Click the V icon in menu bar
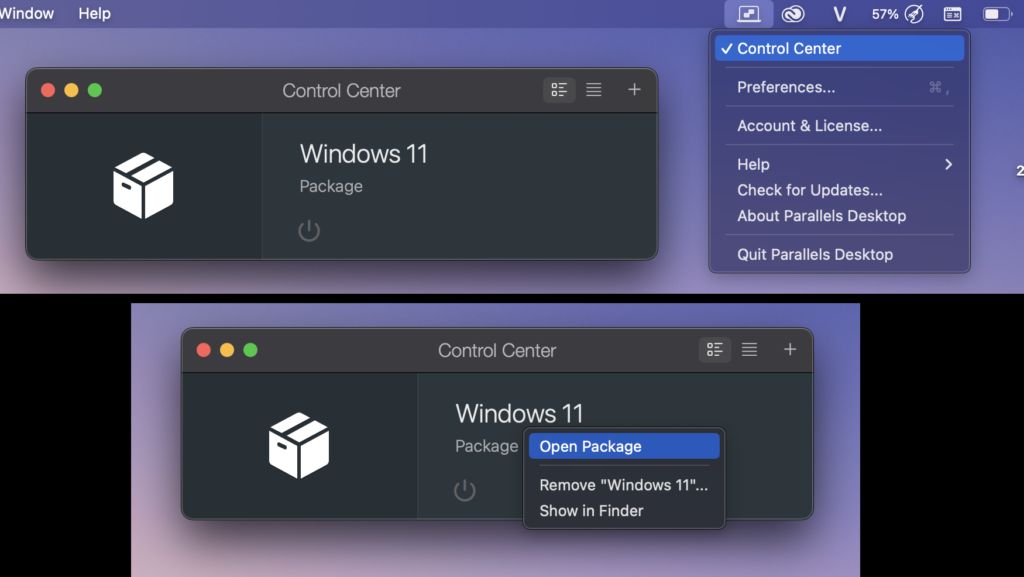The height and width of the screenshot is (577, 1024). pos(840,14)
